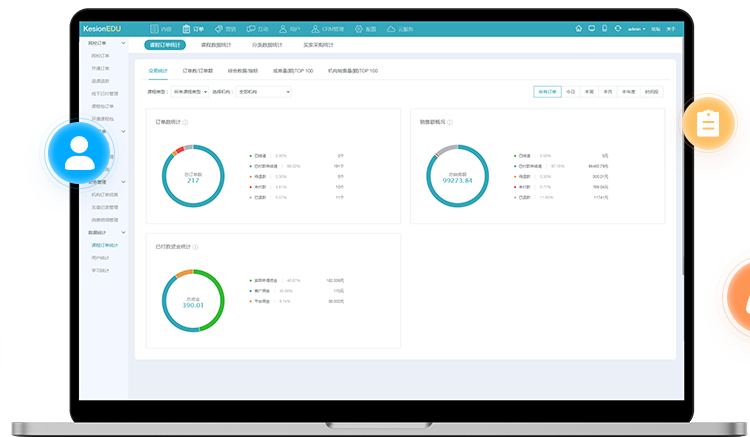Open the 课程类型 dropdown
The width and height of the screenshot is (750, 437).
190,91
